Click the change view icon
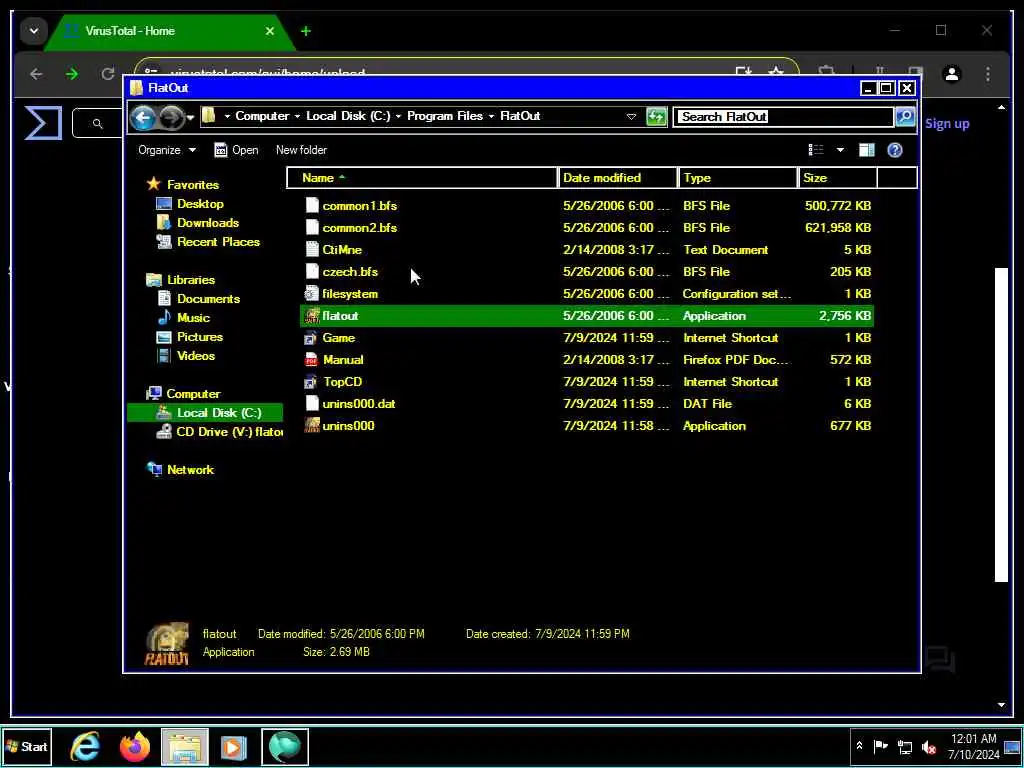Image resolution: width=1024 pixels, height=768 pixels. (816, 150)
